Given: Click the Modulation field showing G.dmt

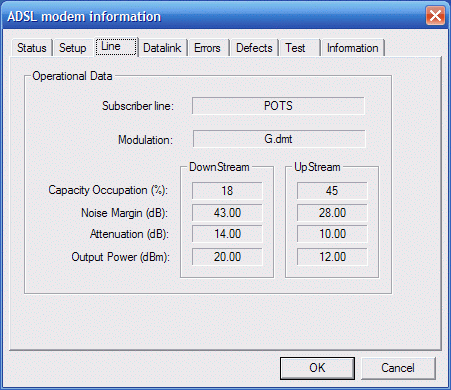Looking at the screenshot, I should (279, 139).
